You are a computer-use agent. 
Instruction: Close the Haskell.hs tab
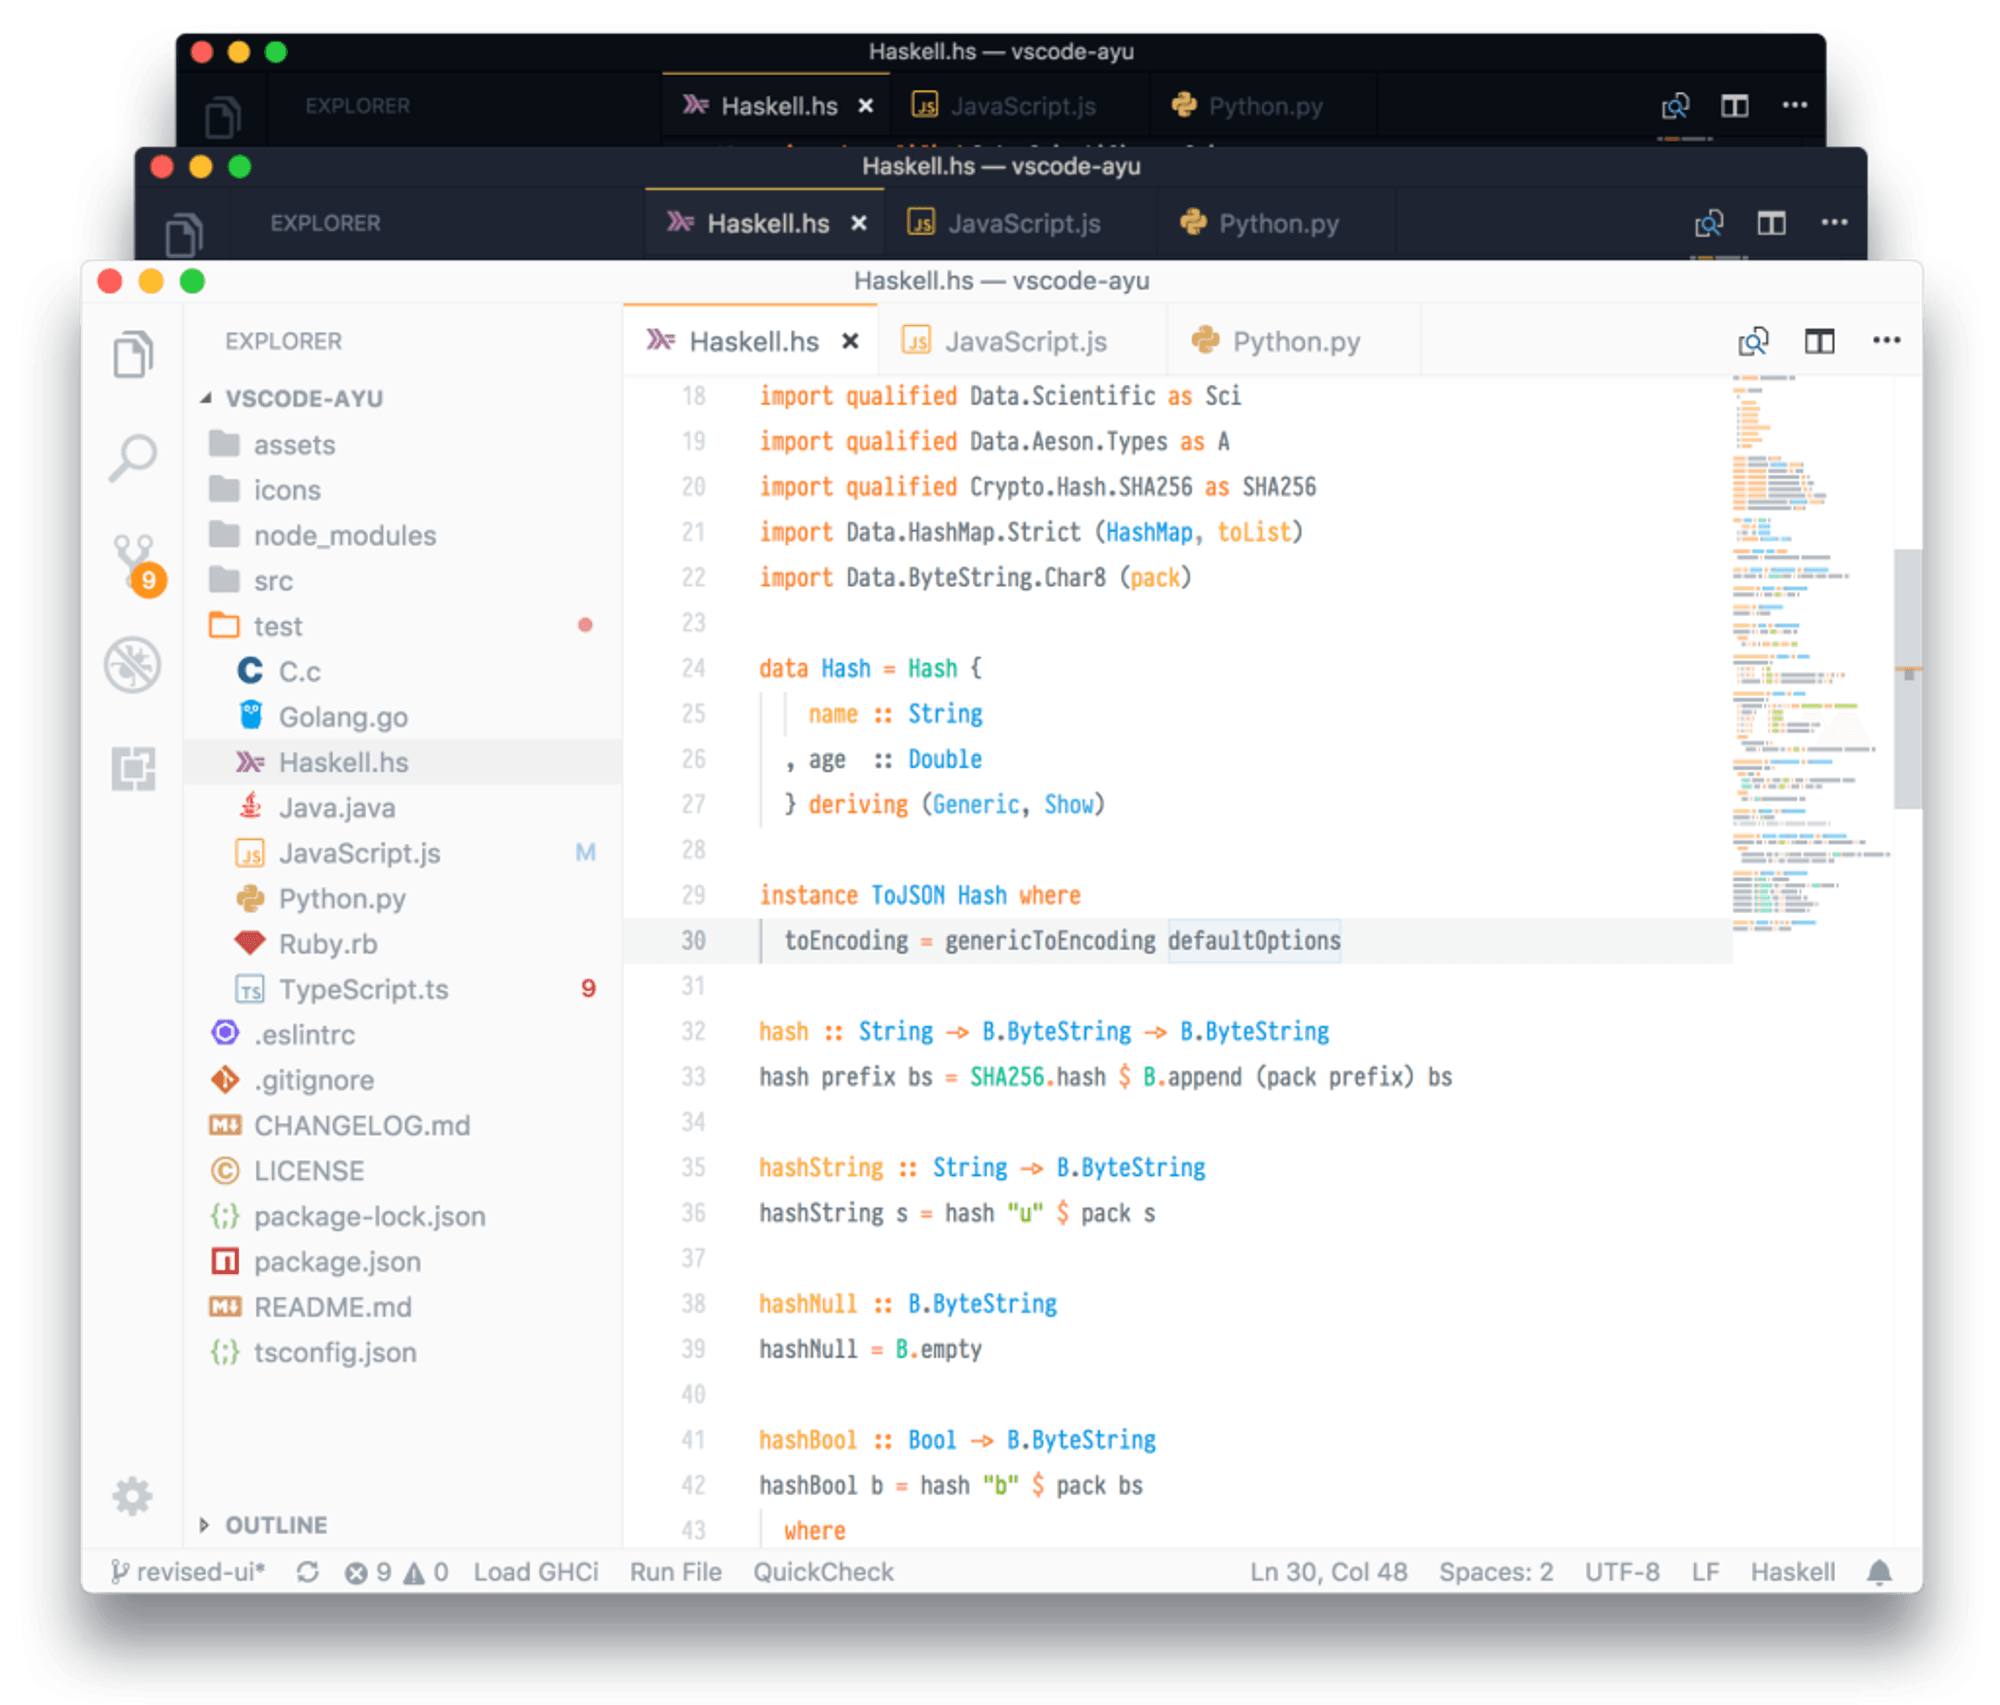click(850, 342)
